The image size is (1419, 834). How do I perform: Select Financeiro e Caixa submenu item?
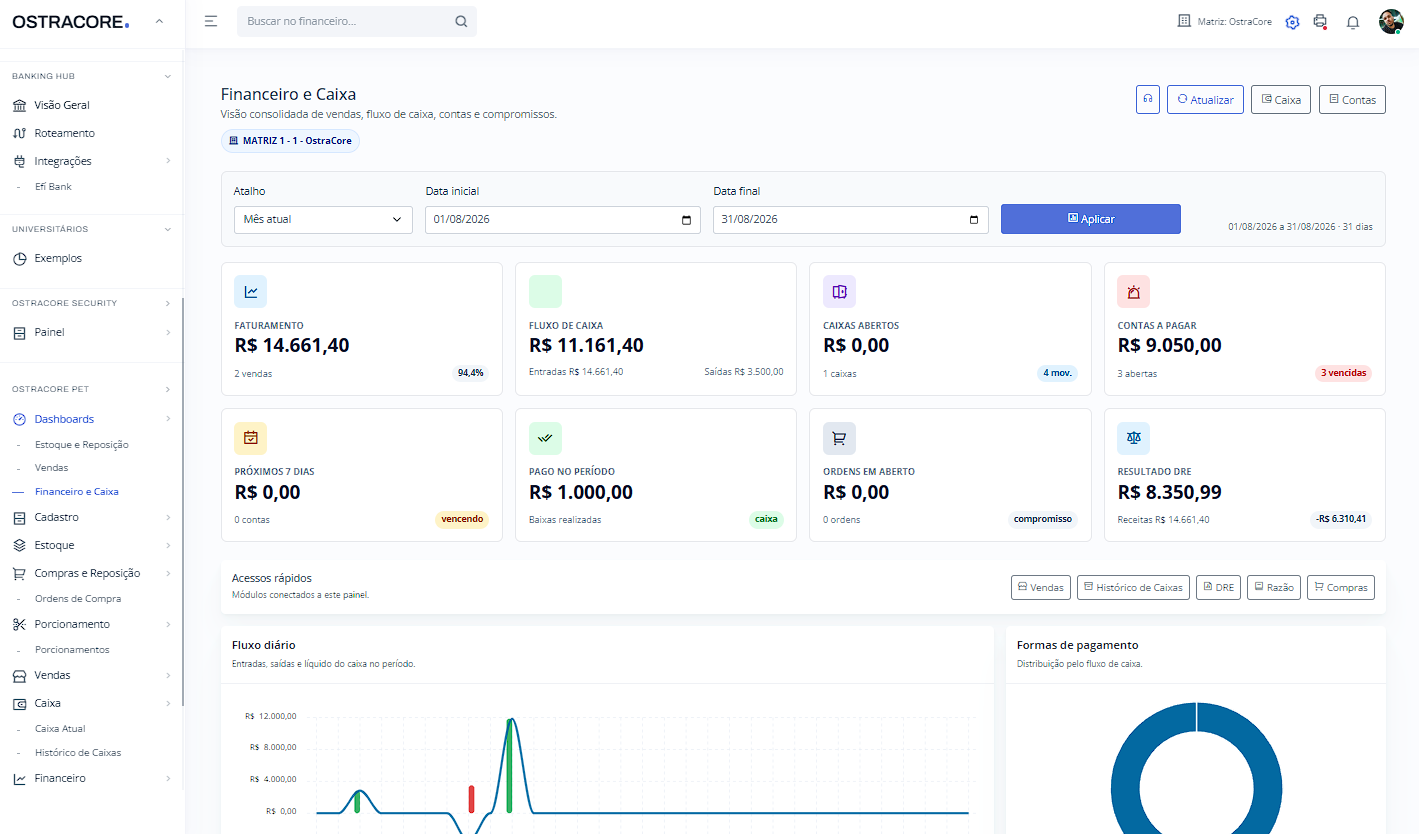tap(77, 492)
